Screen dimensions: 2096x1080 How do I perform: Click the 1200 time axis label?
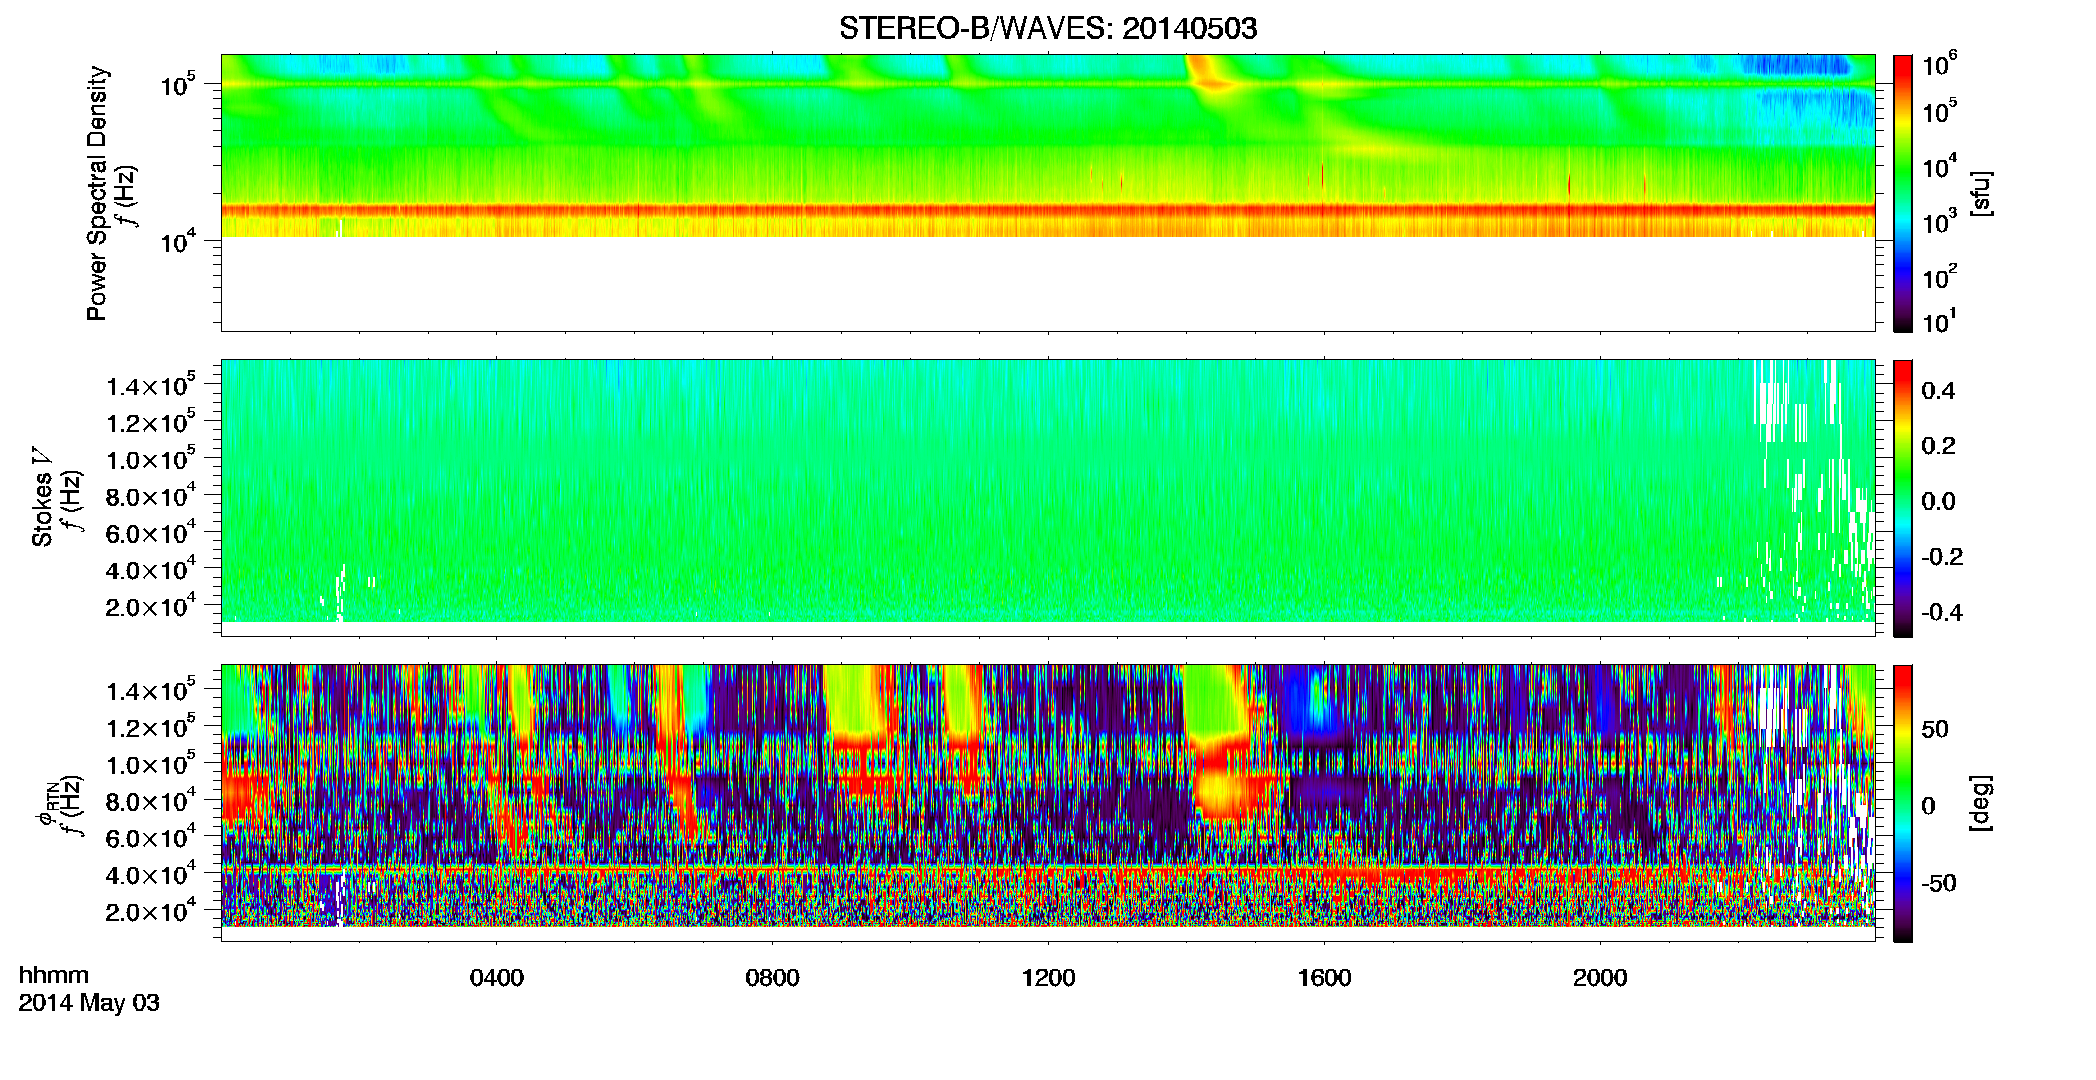pos(1049,978)
